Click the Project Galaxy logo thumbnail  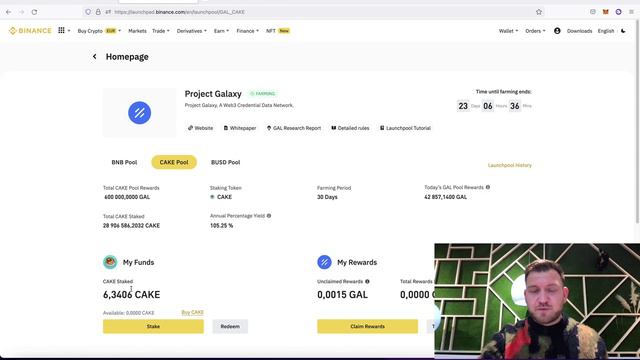[140, 113]
